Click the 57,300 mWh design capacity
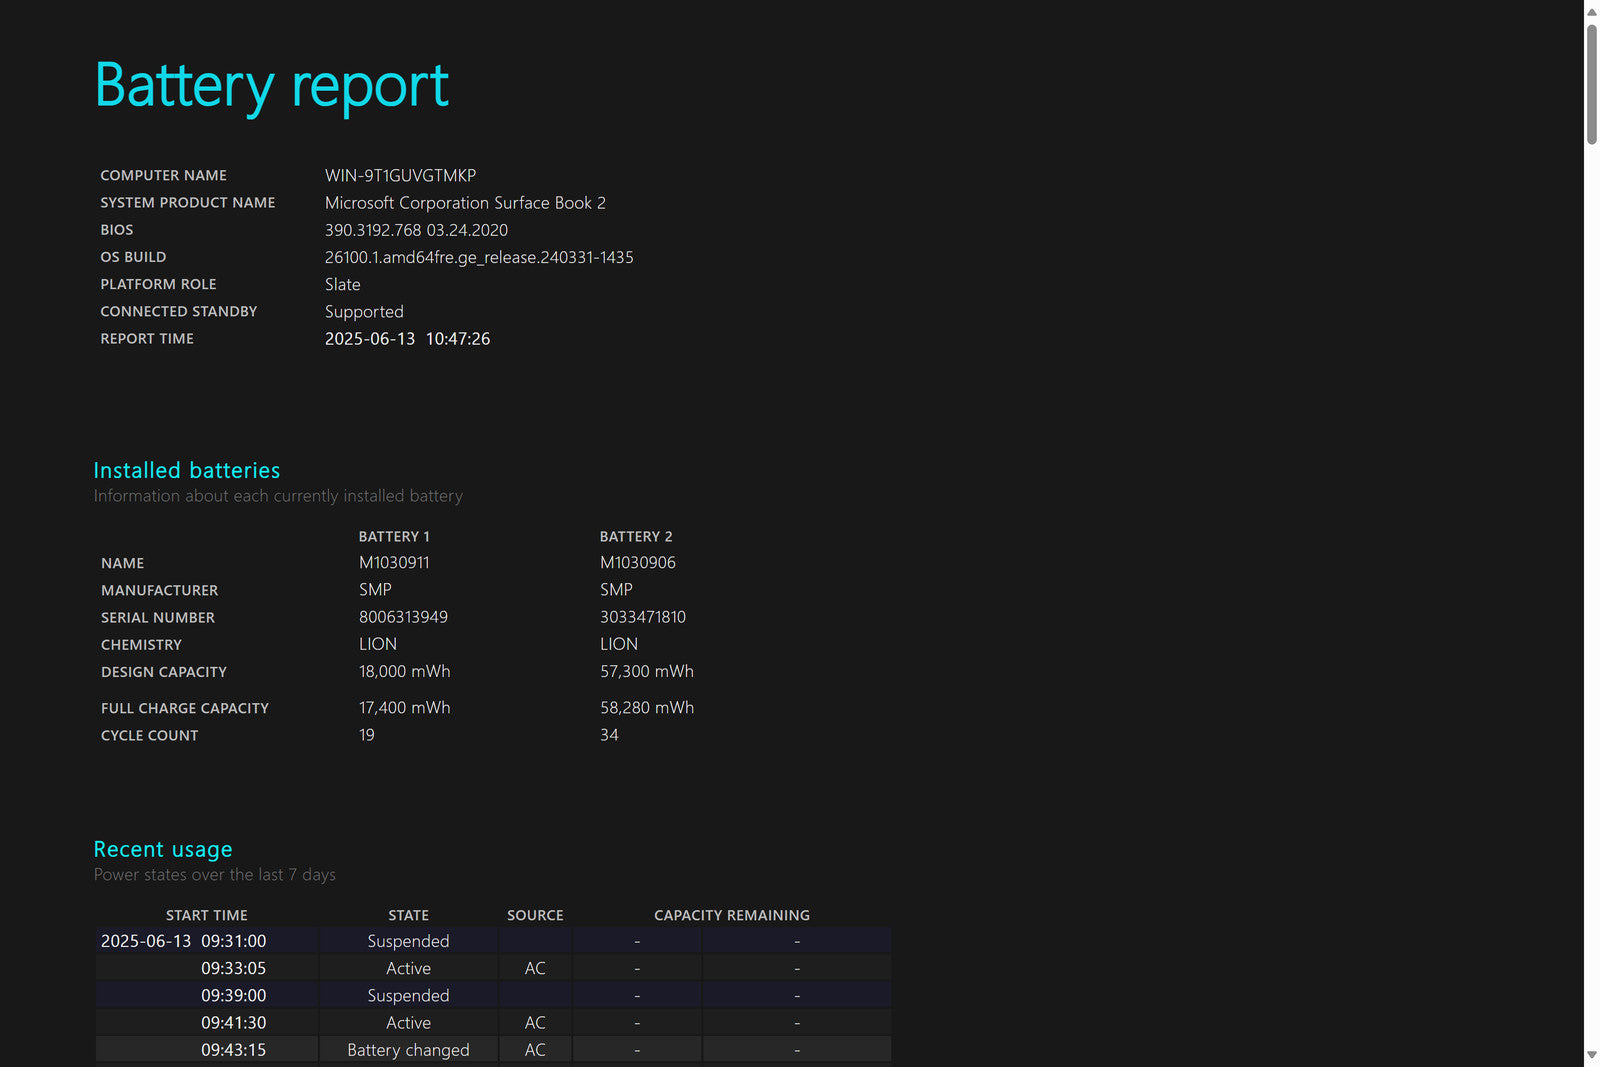 [646, 672]
